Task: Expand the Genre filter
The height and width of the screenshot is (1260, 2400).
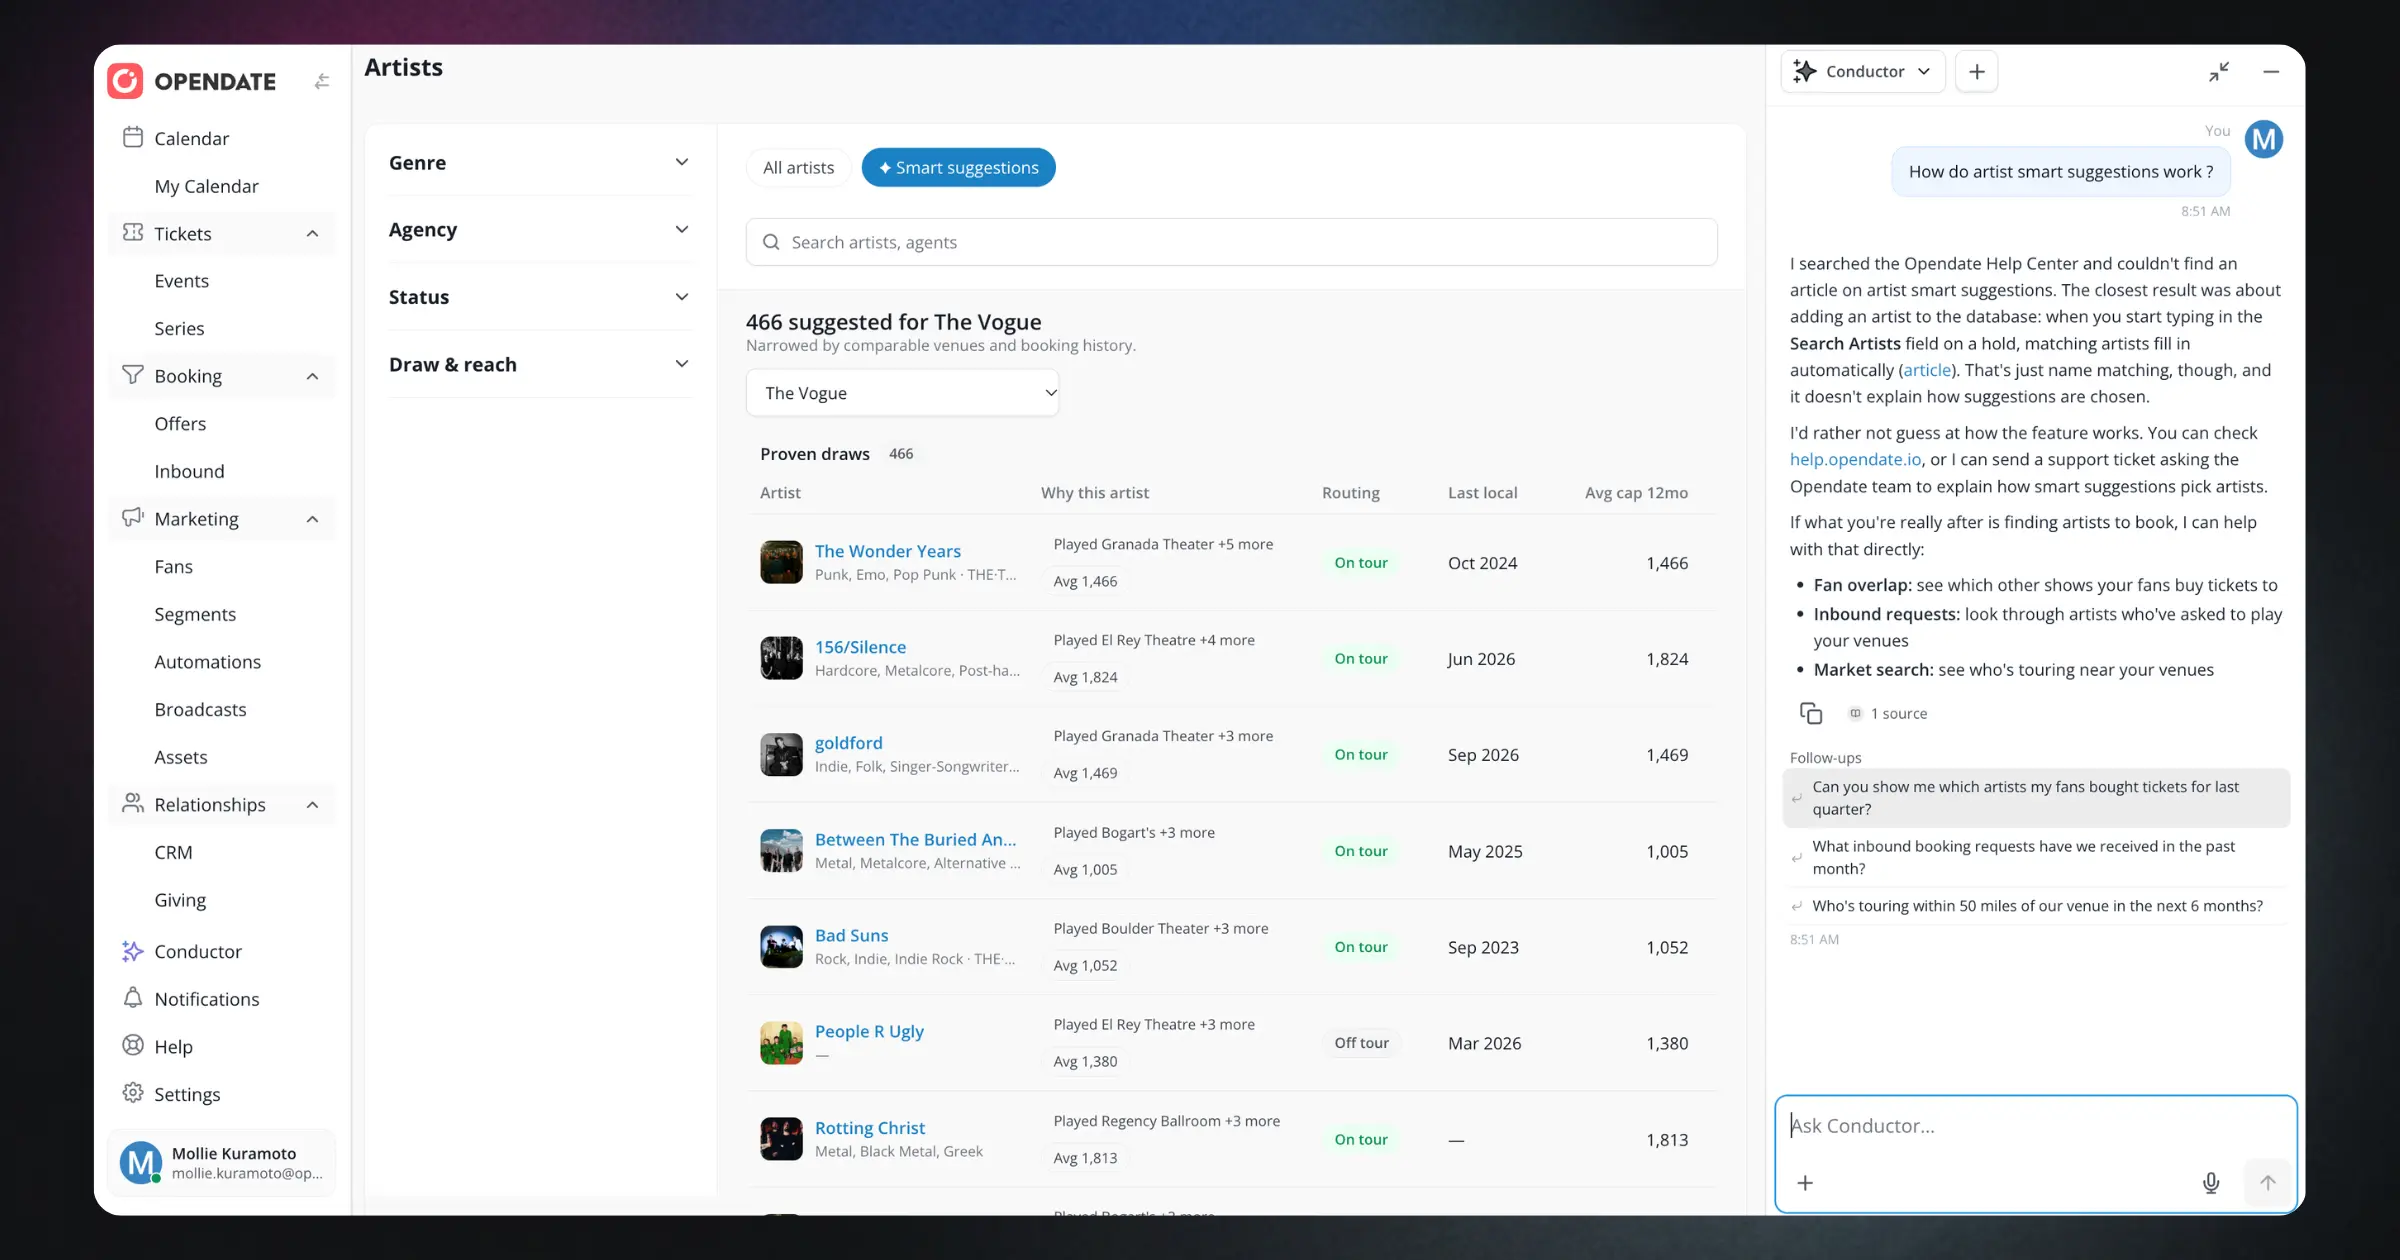Action: (x=540, y=162)
